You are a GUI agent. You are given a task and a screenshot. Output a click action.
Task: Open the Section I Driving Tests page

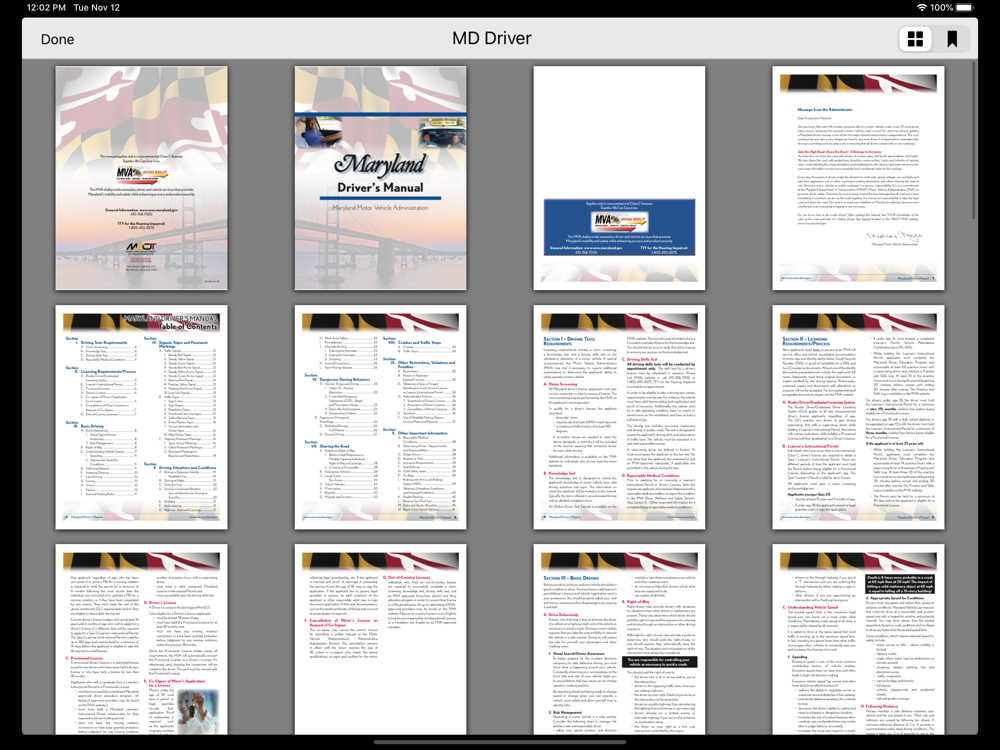pyautogui.click(x=619, y=417)
